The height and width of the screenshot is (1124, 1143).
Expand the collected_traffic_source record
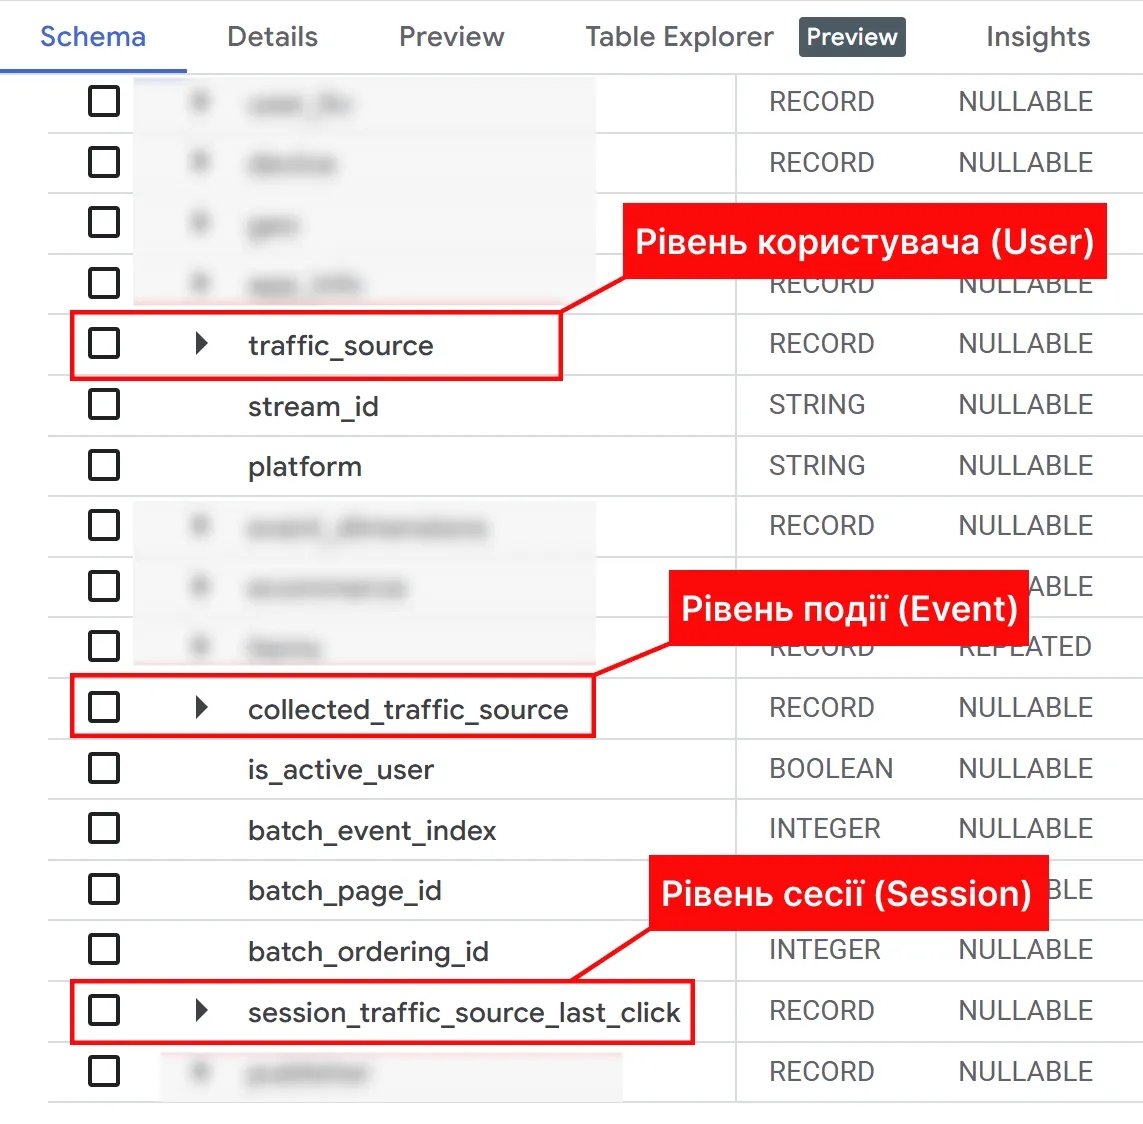click(x=202, y=707)
